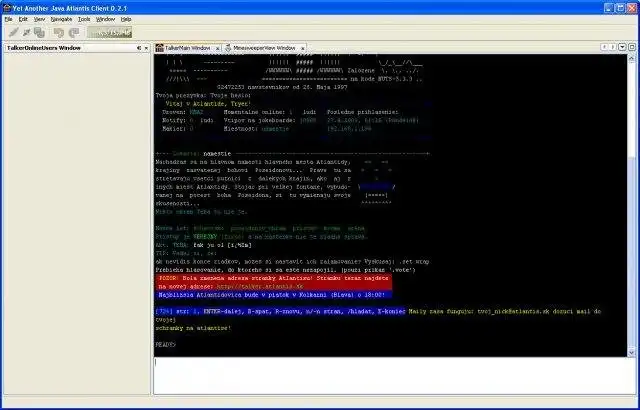Click the 'POZOR' red warning line

pyautogui.click(x=273, y=278)
